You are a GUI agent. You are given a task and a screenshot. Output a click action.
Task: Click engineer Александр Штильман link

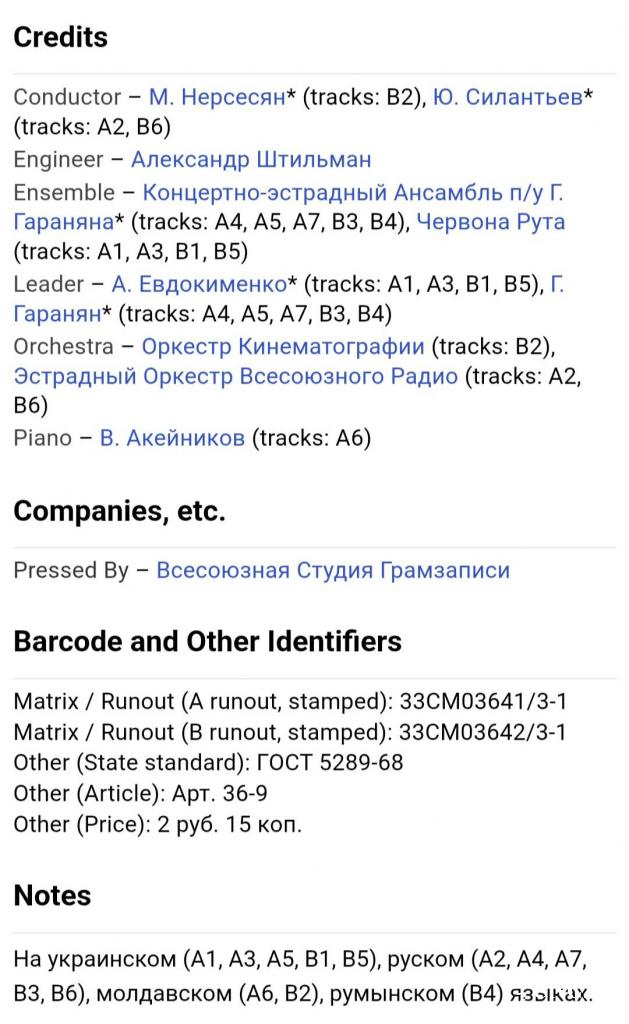251,159
